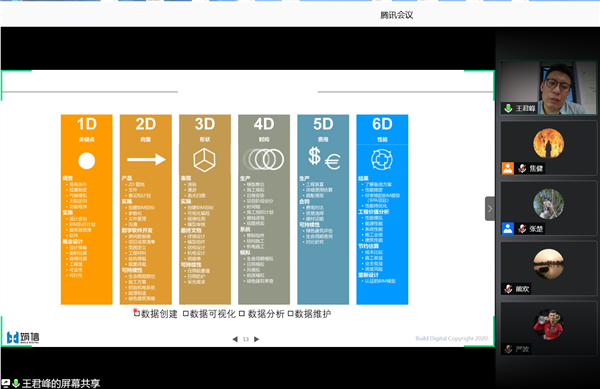Click 王君峰's green microphone icon

(x=508, y=108)
